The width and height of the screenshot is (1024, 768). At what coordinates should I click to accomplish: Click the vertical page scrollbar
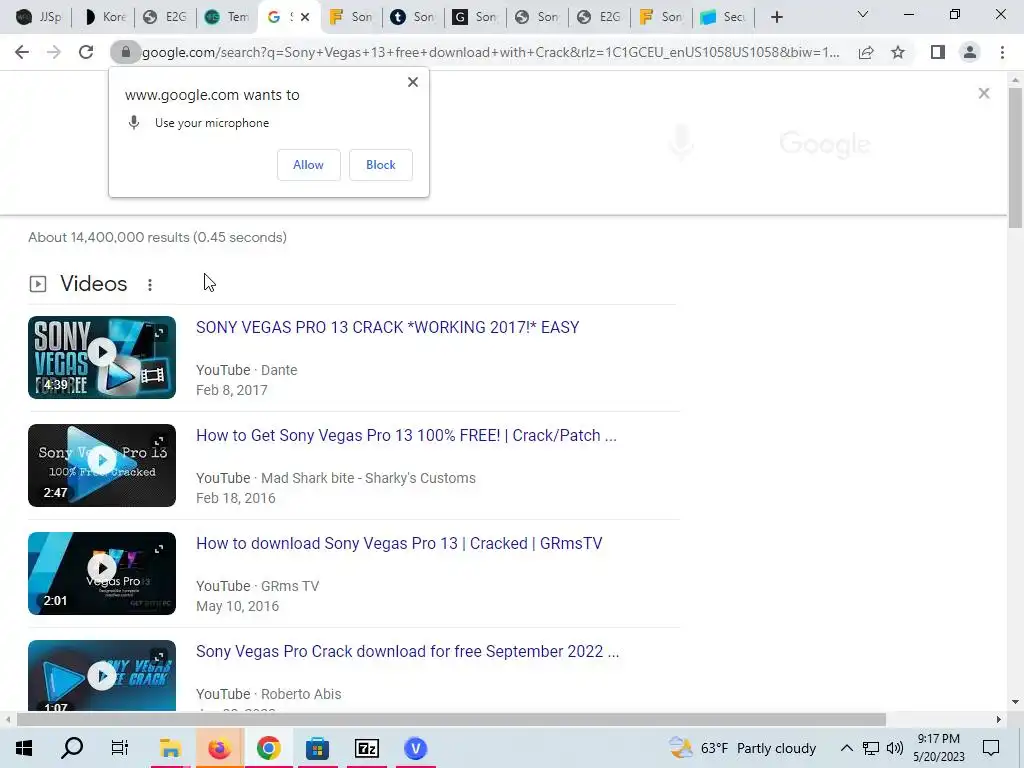[1015, 157]
